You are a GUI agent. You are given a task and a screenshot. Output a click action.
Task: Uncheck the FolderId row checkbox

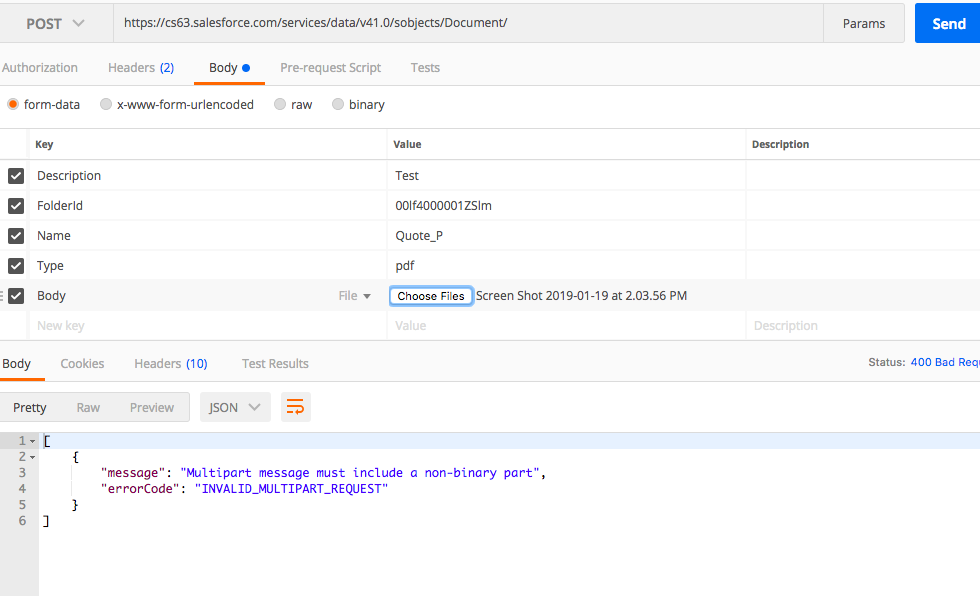point(16,206)
